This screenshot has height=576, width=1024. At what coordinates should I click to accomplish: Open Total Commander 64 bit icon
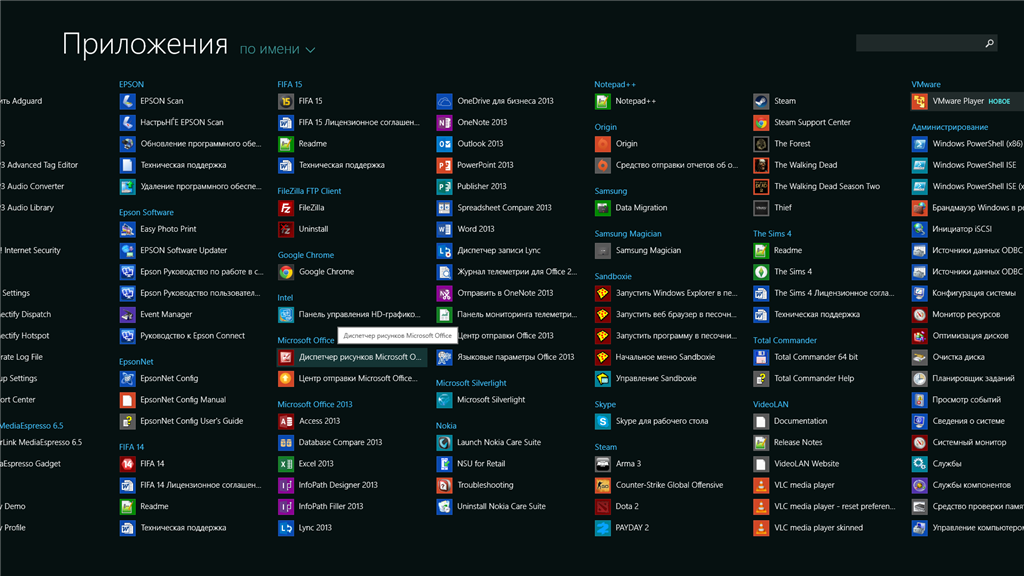(761, 357)
